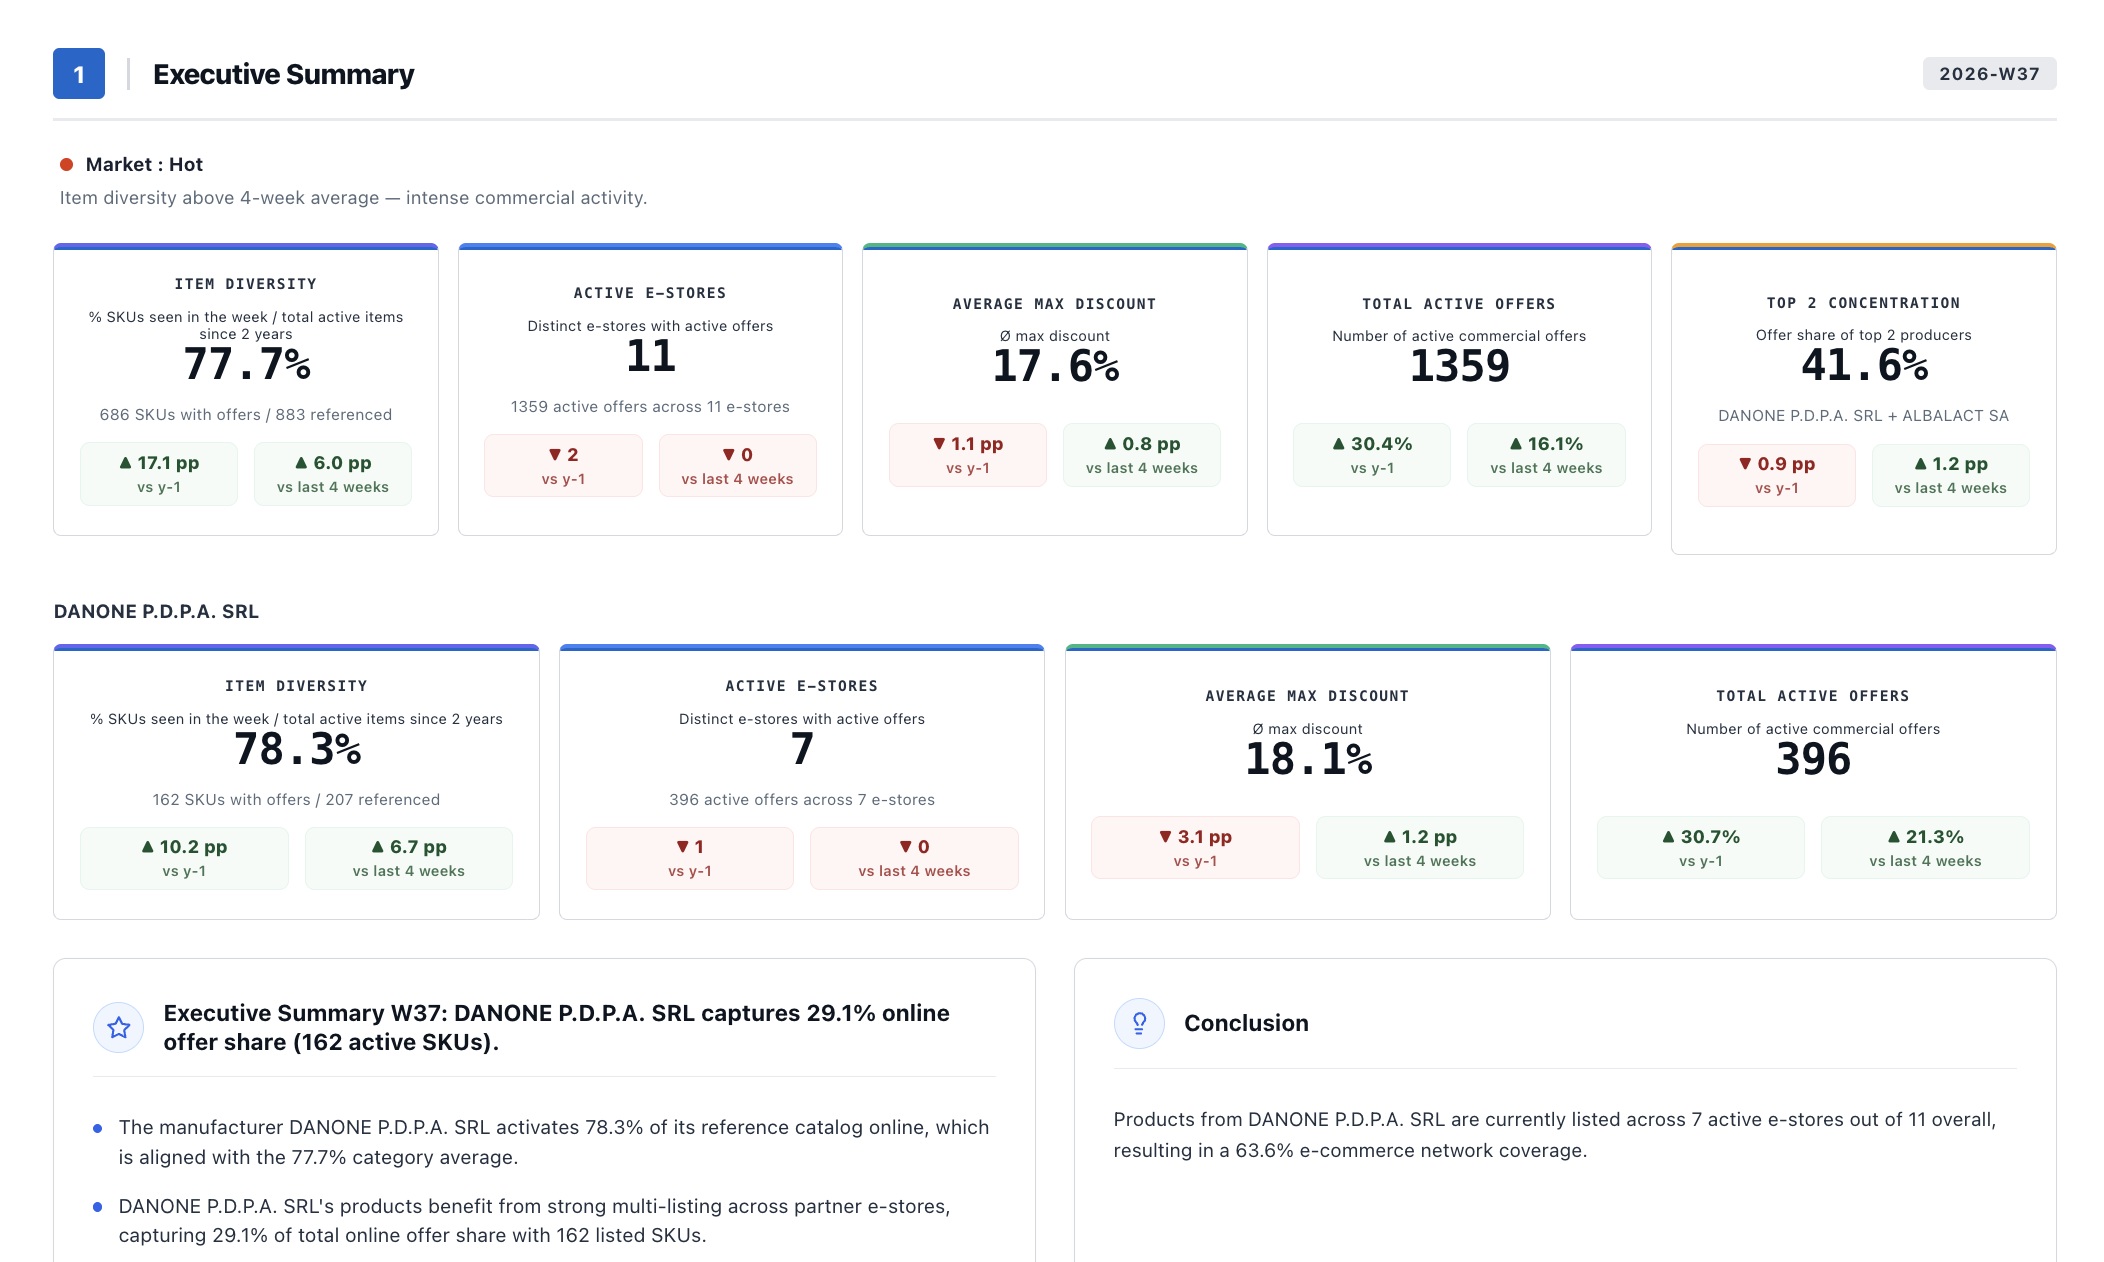Click the lightbulb icon beside Conclusion
Image resolution: width=2104 pixels, height=1262 pixels.
point(1139,1023)
